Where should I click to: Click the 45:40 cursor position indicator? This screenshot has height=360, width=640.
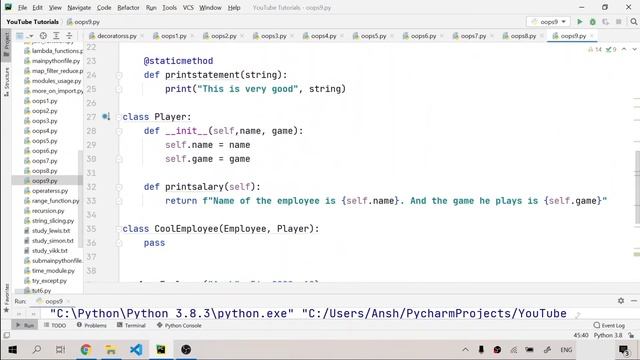click(580, 335)
